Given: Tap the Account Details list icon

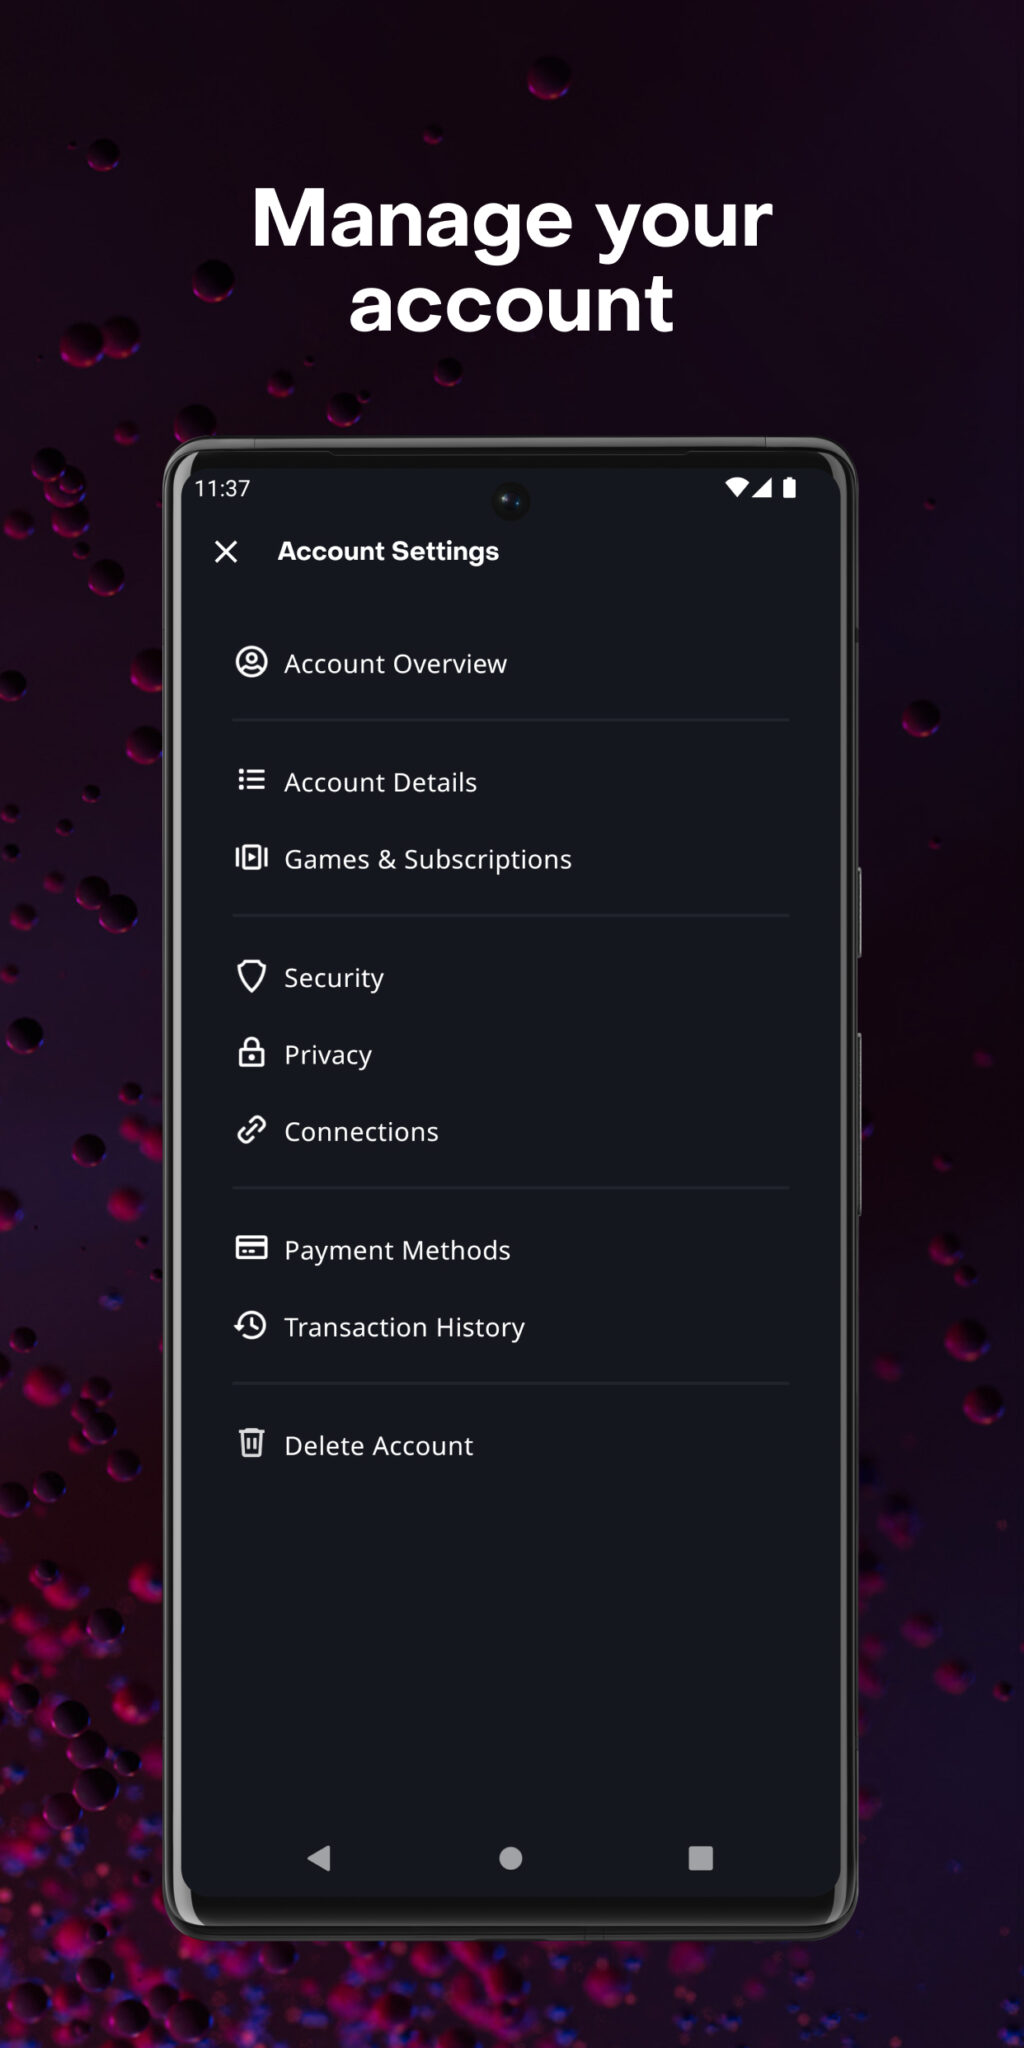Looking at the screenshot, I should click(251, 780).
